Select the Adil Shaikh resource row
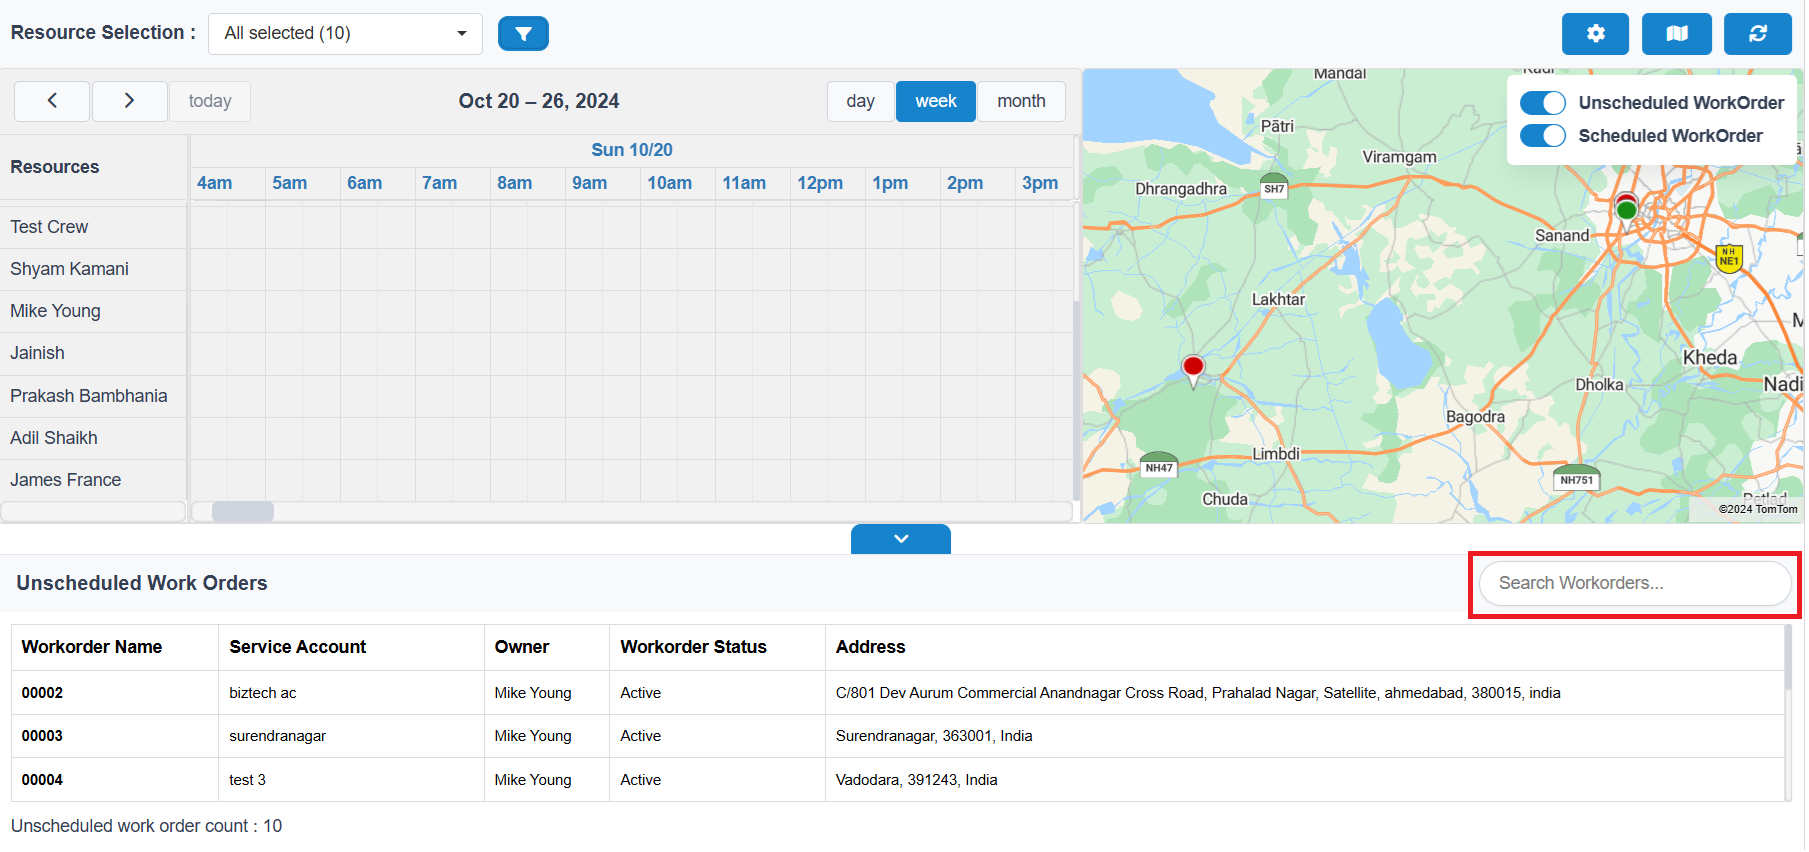 click(93, 438)
